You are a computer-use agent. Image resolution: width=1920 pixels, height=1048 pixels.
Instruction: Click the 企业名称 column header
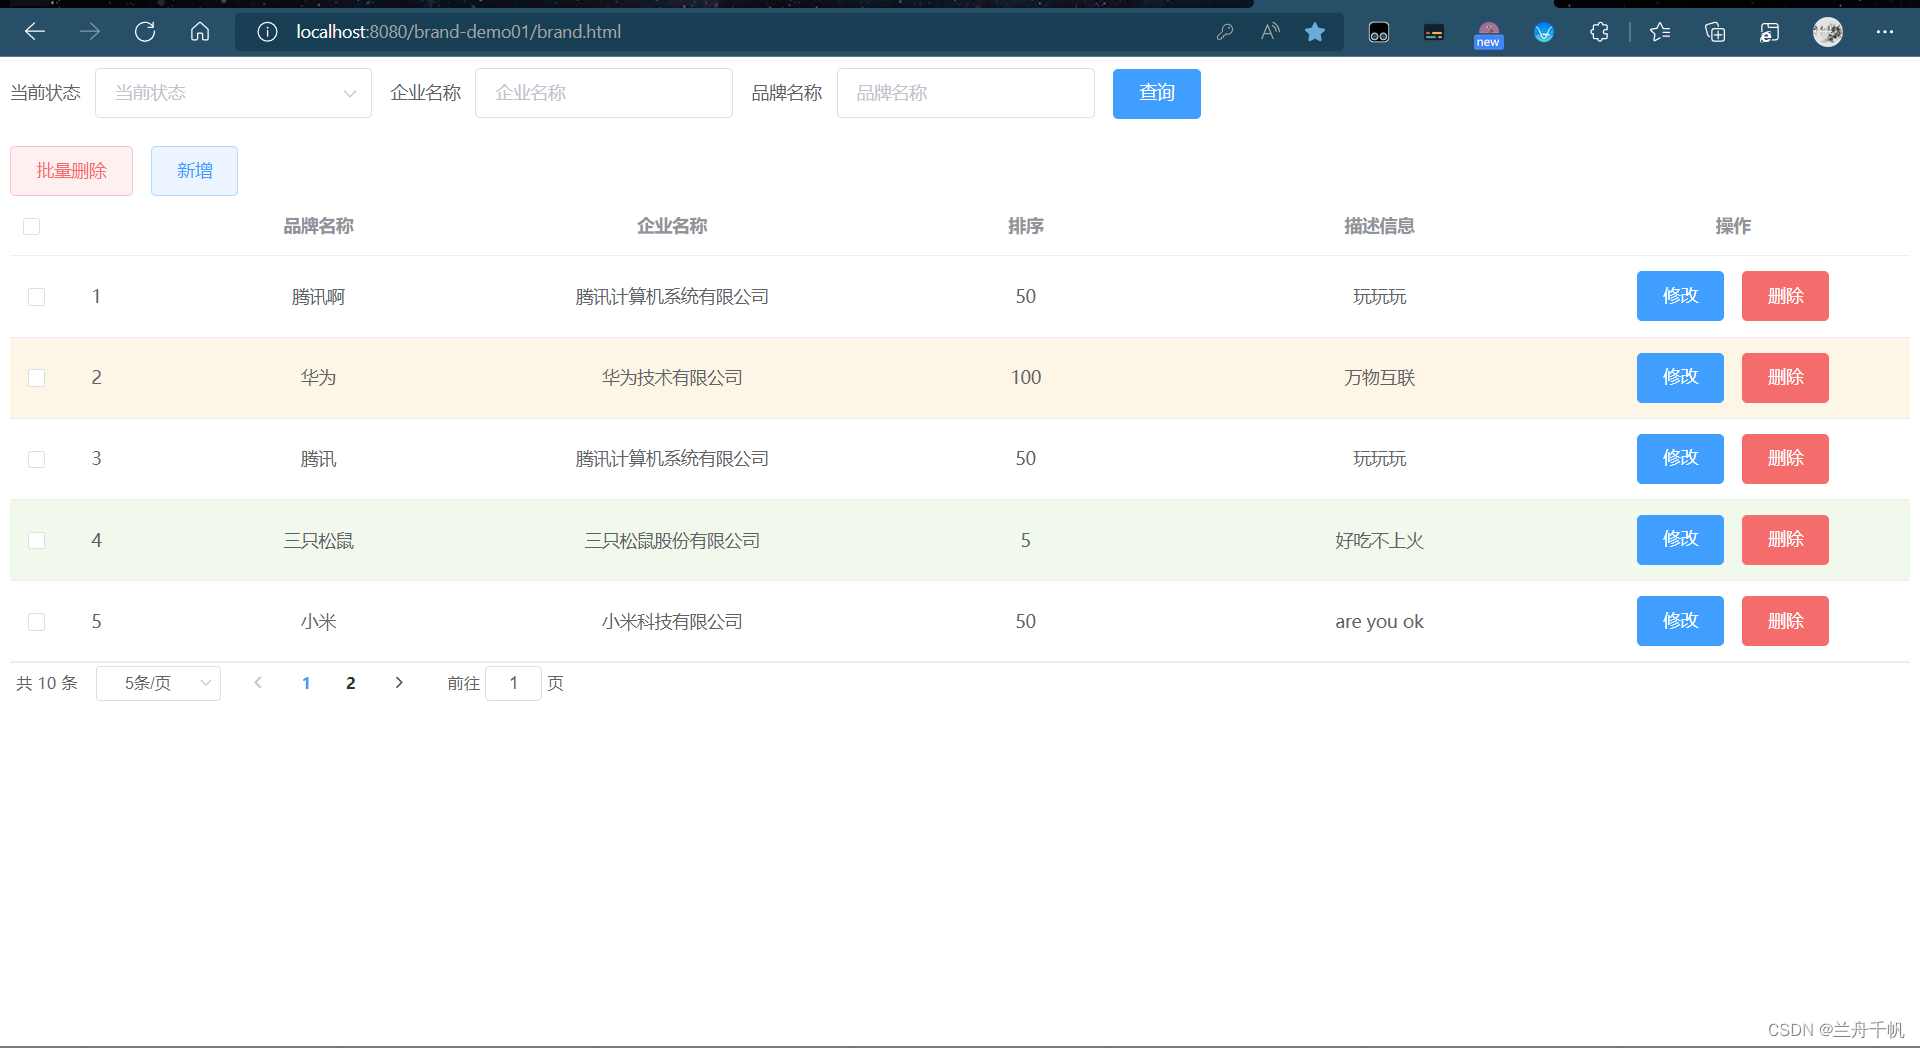pyautogui.click(x=672, y=226)
